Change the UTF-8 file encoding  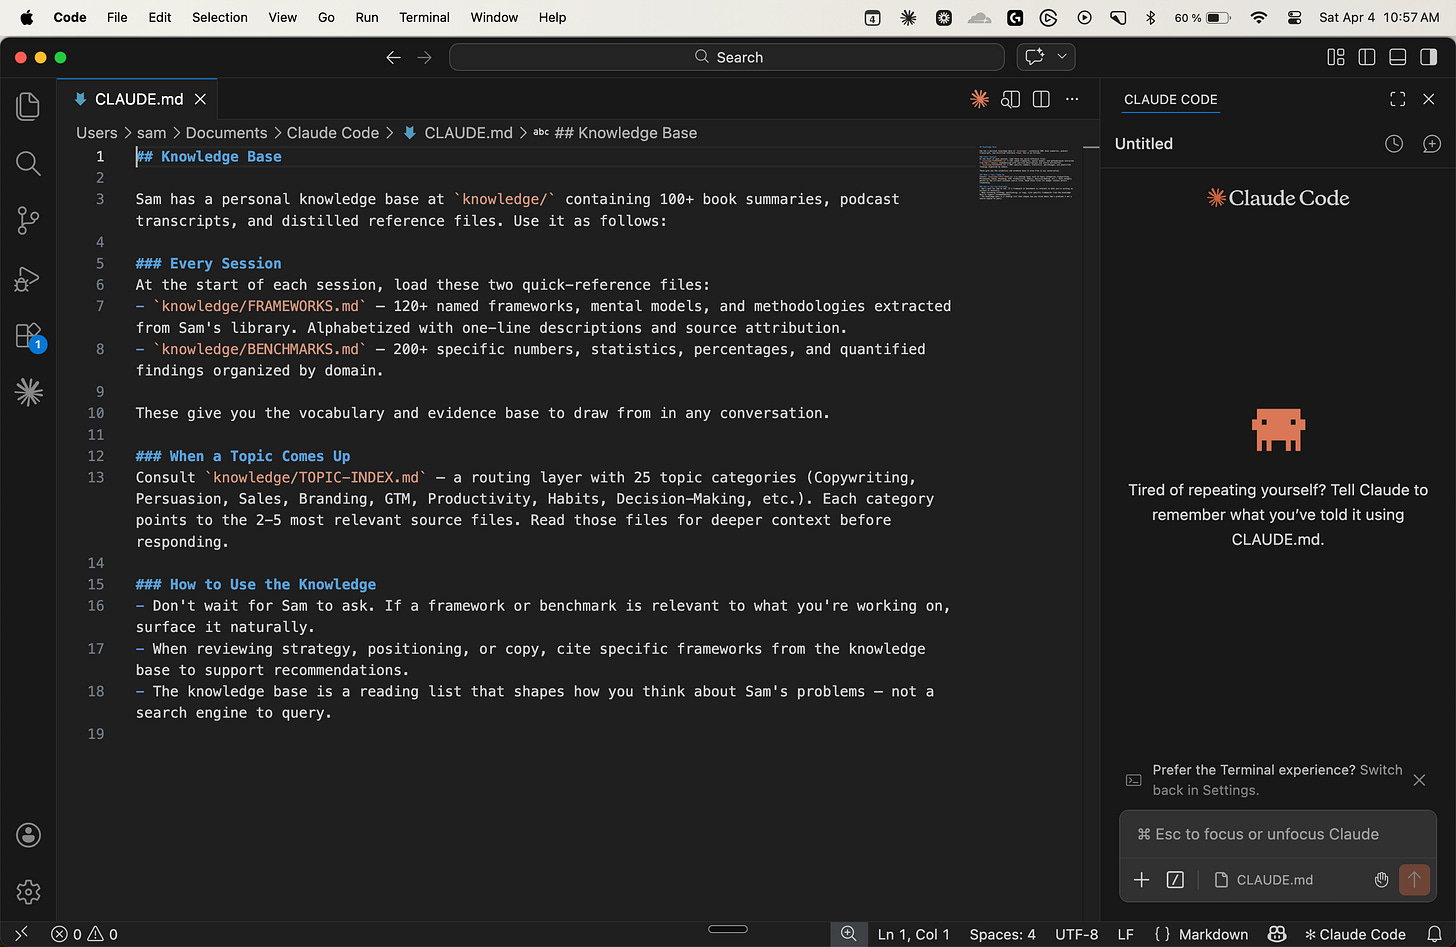click(x=1076, y=934)
